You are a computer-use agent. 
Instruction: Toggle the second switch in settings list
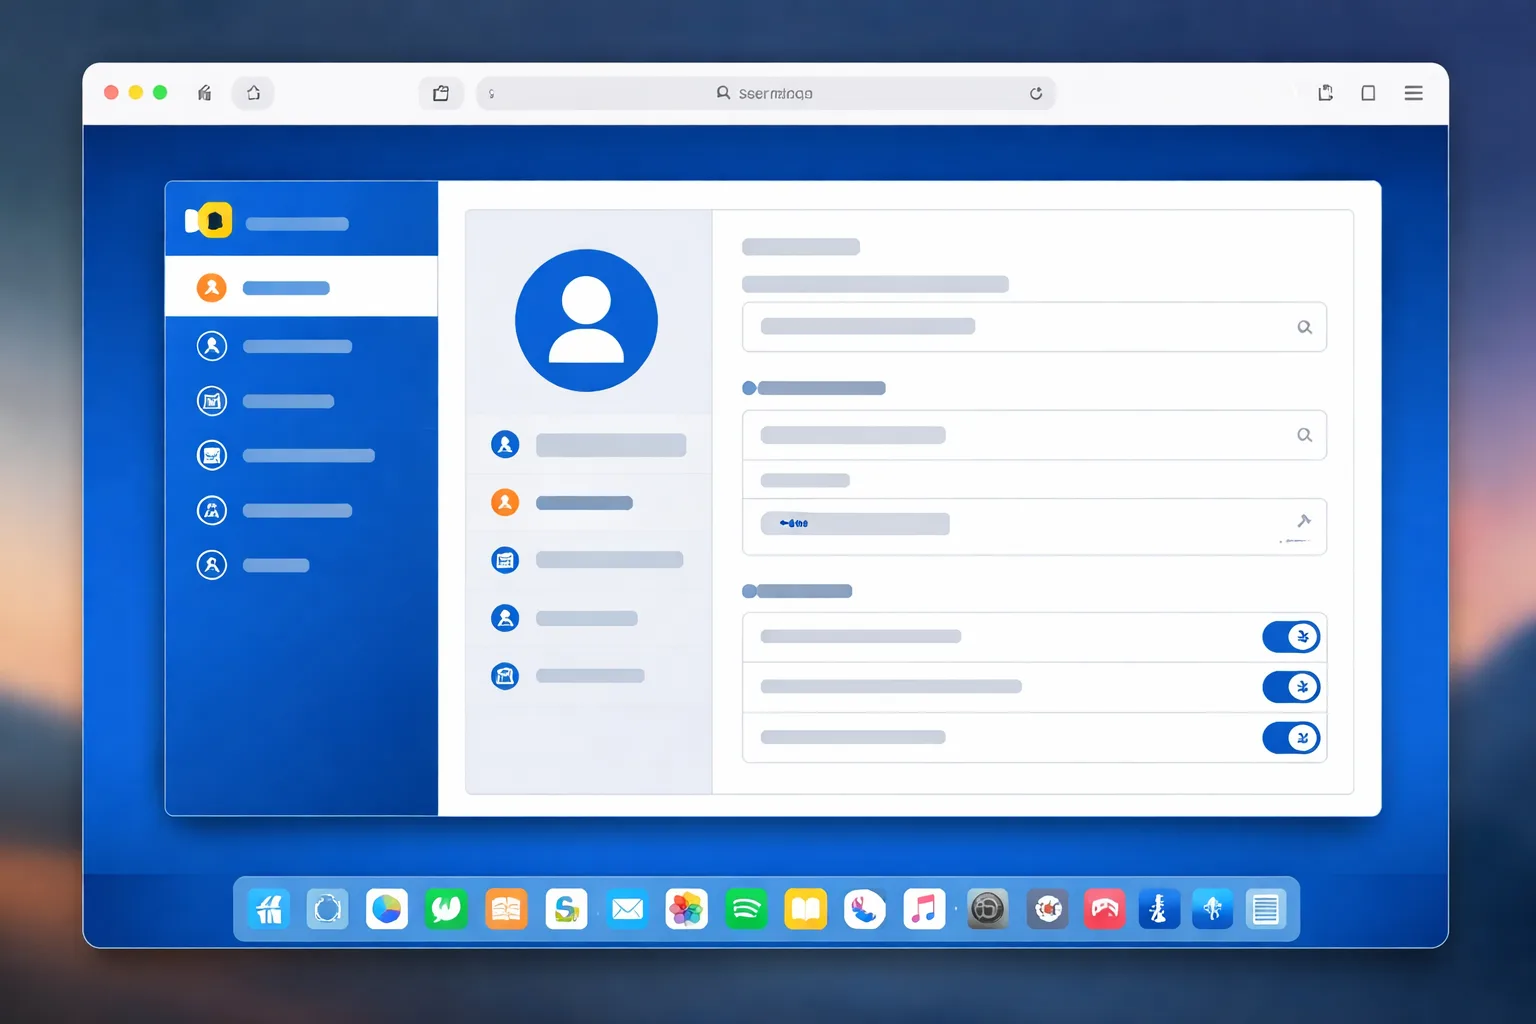[x=1291, y=687]
